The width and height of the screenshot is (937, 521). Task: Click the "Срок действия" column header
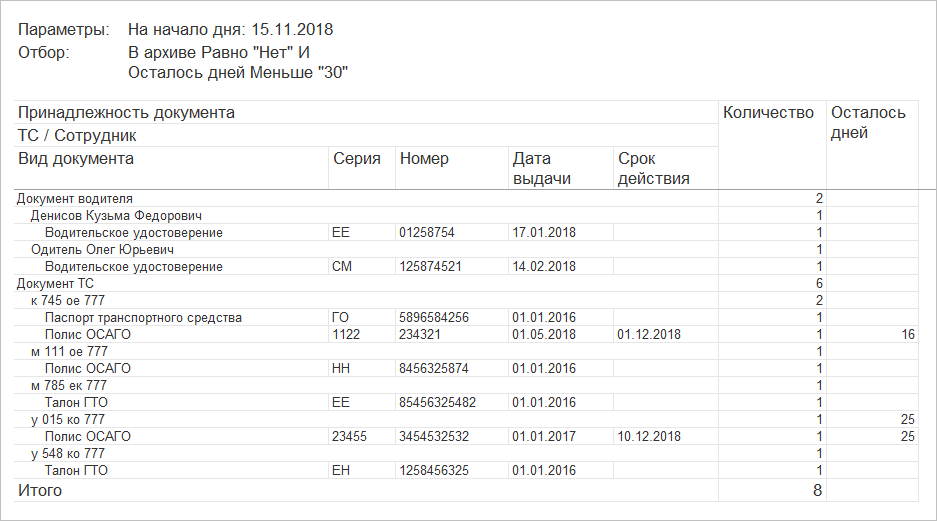pos(654,168)
